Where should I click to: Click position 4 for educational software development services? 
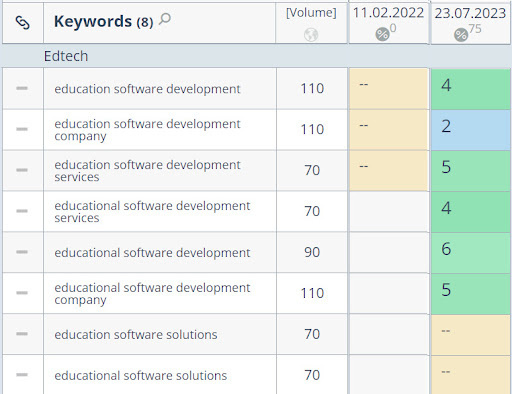[x=471, y=212]
